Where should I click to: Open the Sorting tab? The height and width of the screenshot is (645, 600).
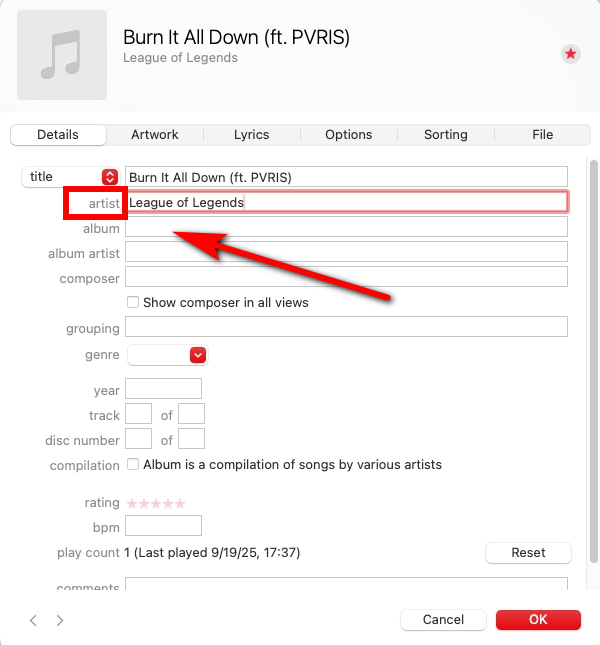(446, 135)
